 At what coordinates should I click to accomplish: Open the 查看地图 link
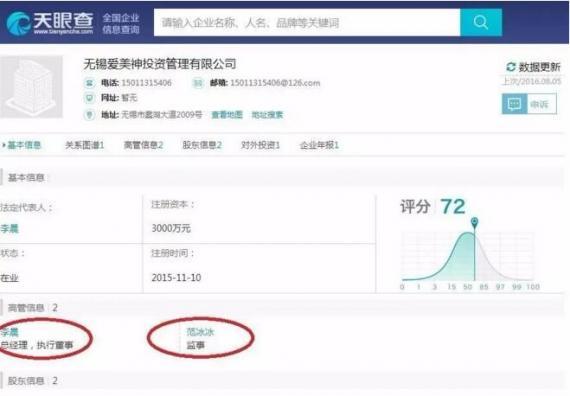click(x=227, y=115)
